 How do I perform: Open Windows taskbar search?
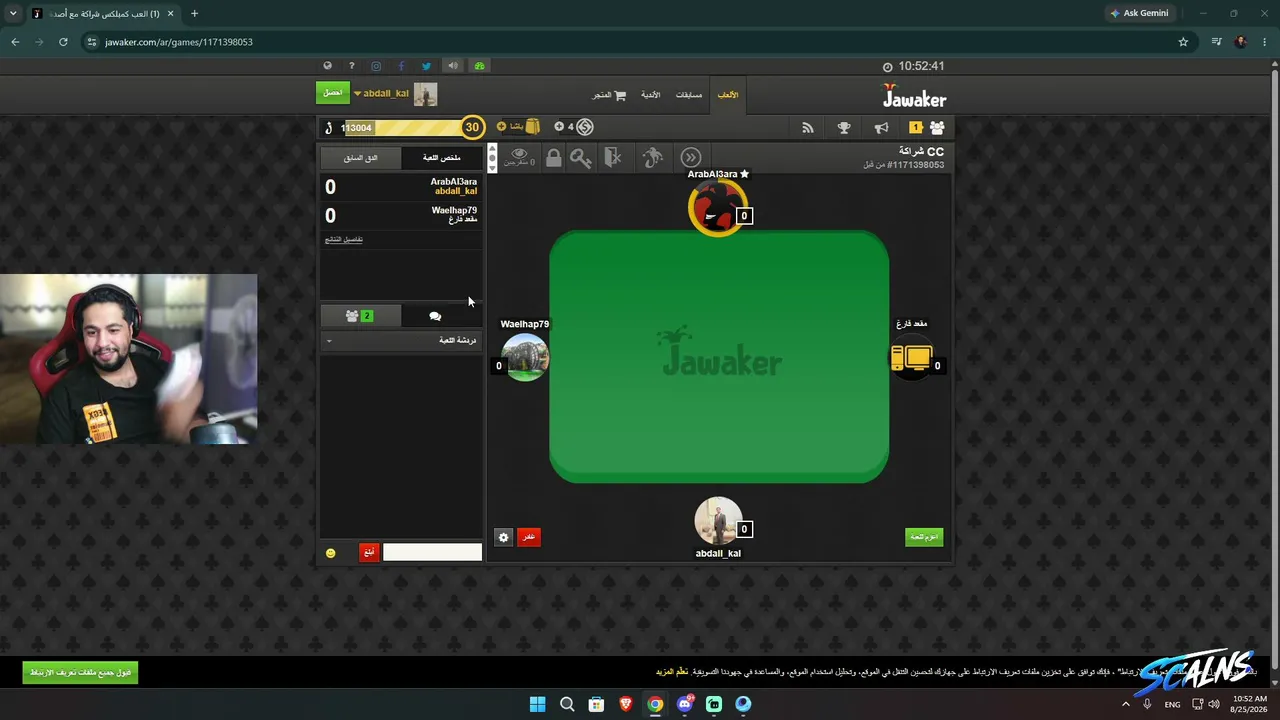pos(567,704)
